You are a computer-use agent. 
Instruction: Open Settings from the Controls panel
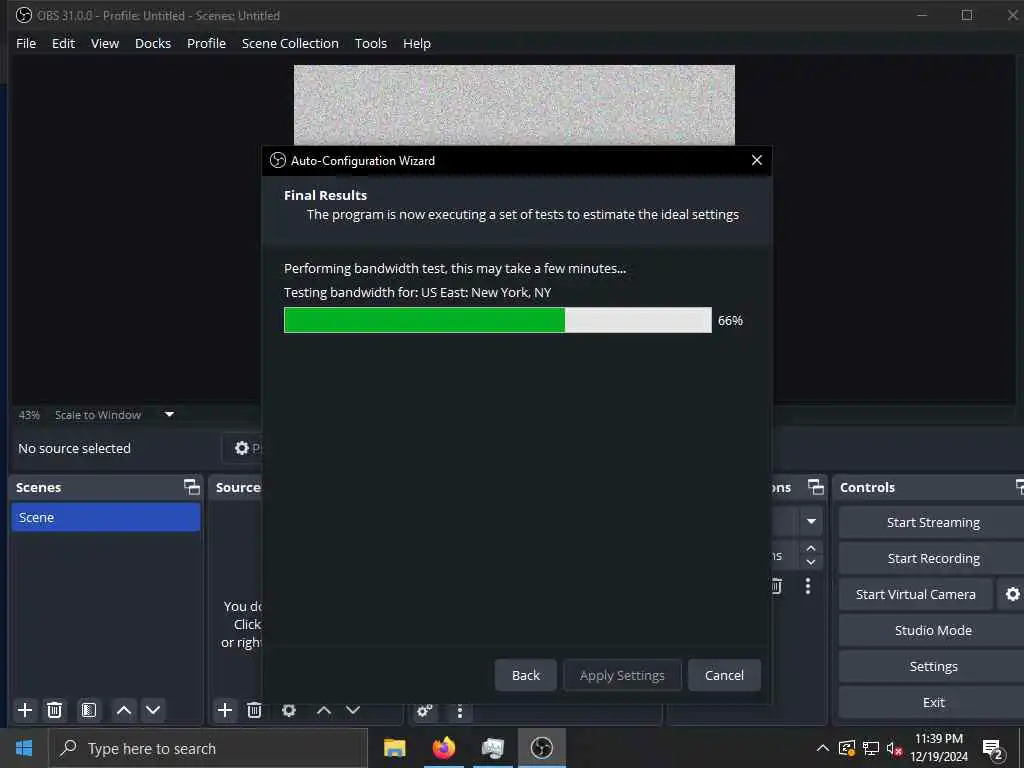tap(933, 666)
